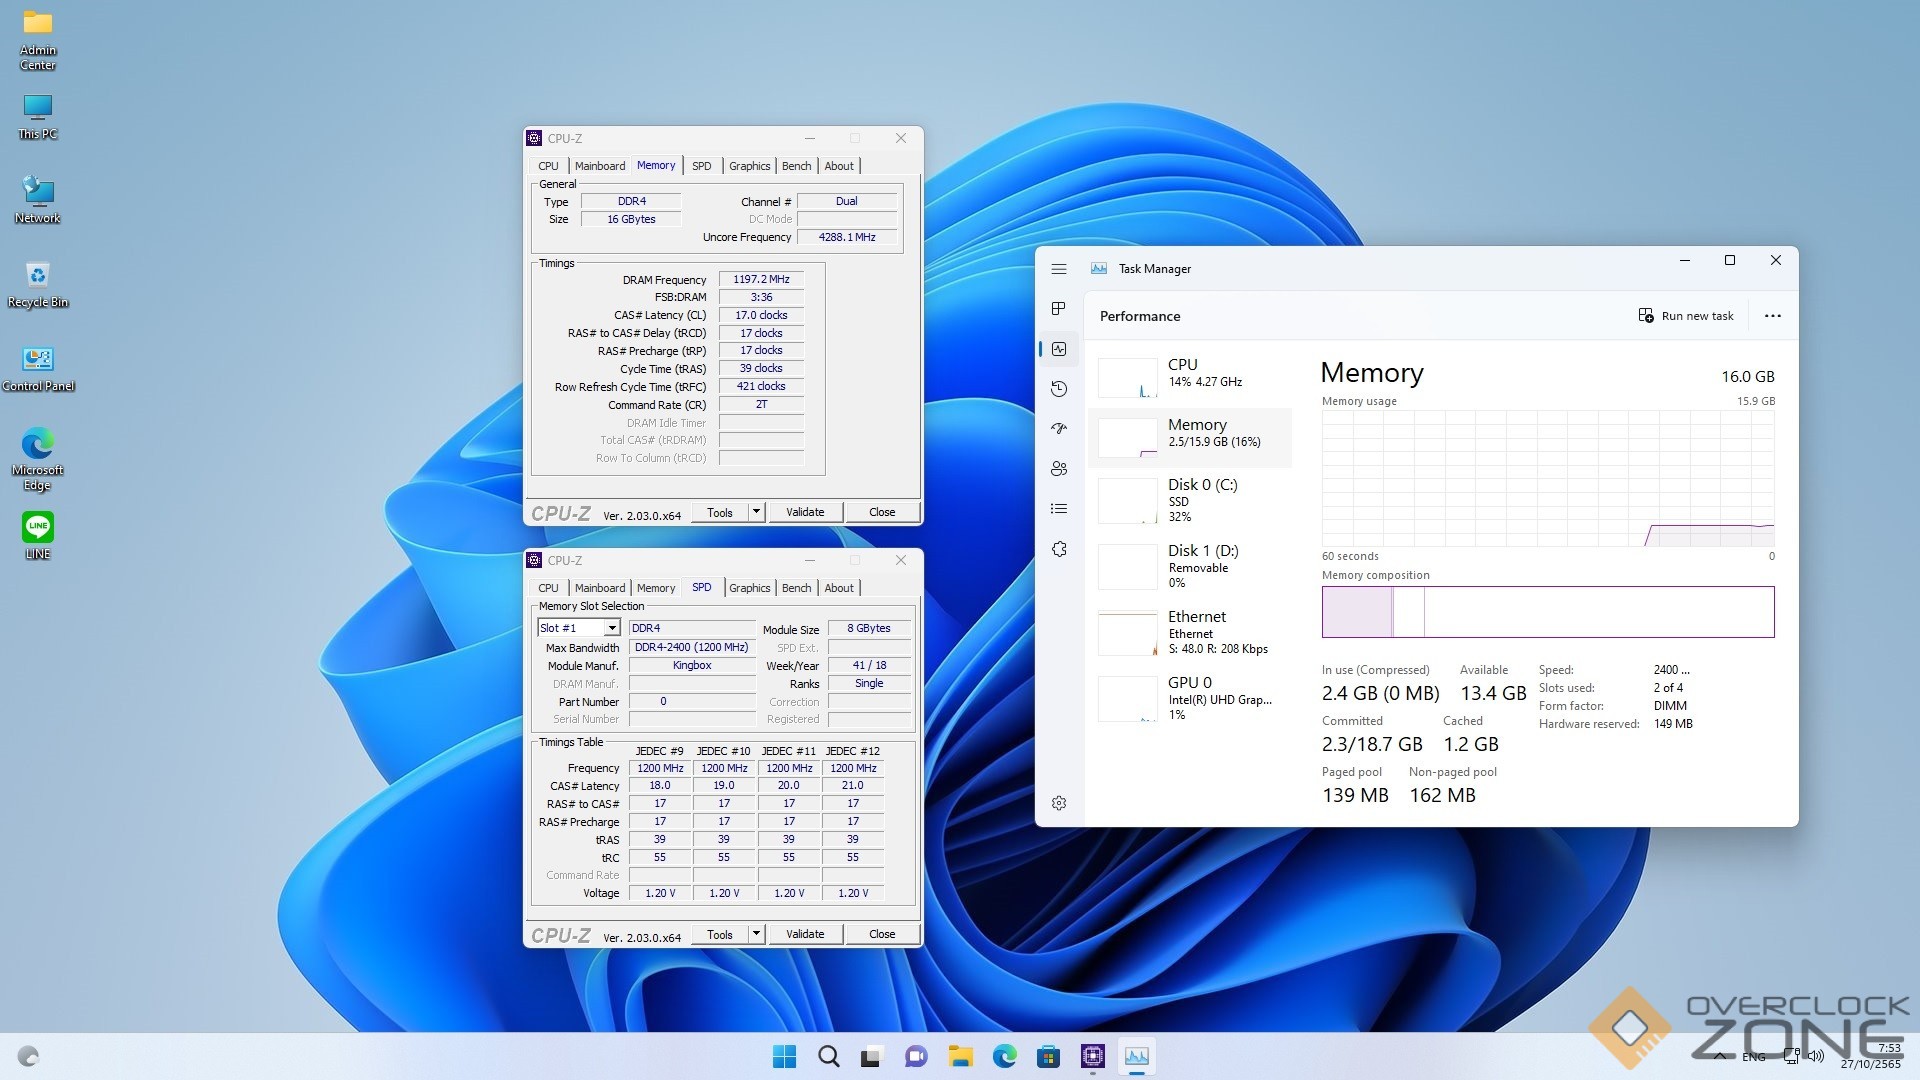Screen dimensions: 1920x1080
Task: Toggle Task Manager hamburger navigation menu
Action: tap(1059, 269)
